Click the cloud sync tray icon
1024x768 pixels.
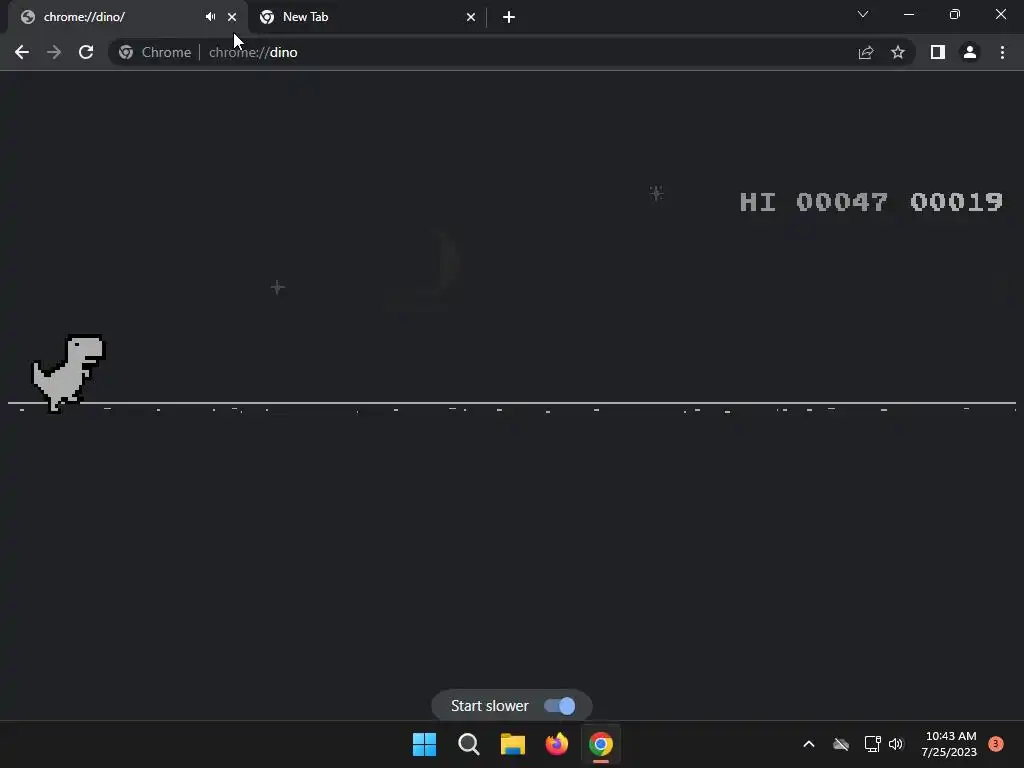tap(841, 744)
